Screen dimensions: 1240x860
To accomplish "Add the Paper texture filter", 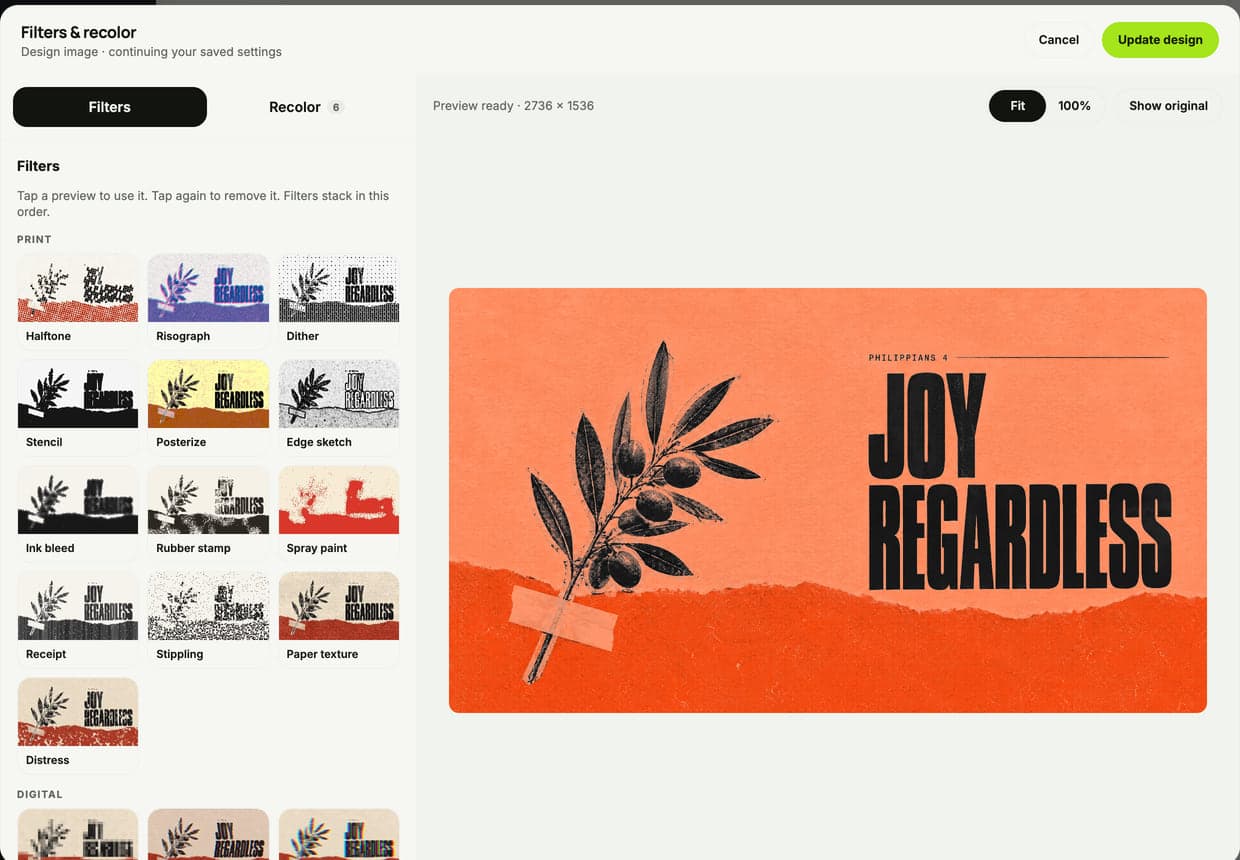I will (339, 618).
